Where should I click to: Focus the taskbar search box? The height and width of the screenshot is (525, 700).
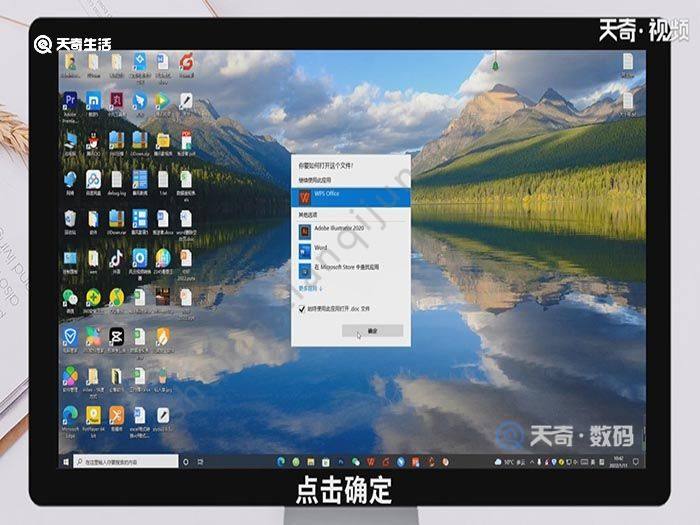point(126,462)
